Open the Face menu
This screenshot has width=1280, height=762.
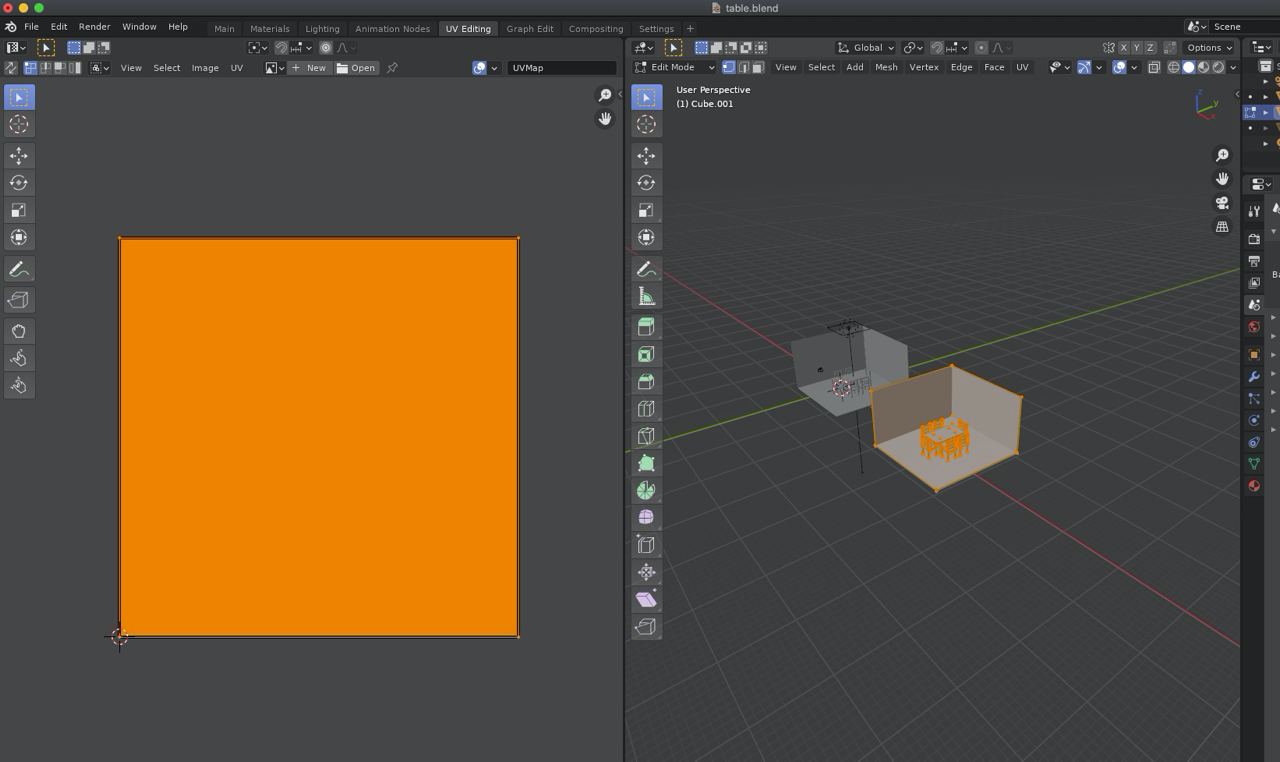tap(994, 67)
